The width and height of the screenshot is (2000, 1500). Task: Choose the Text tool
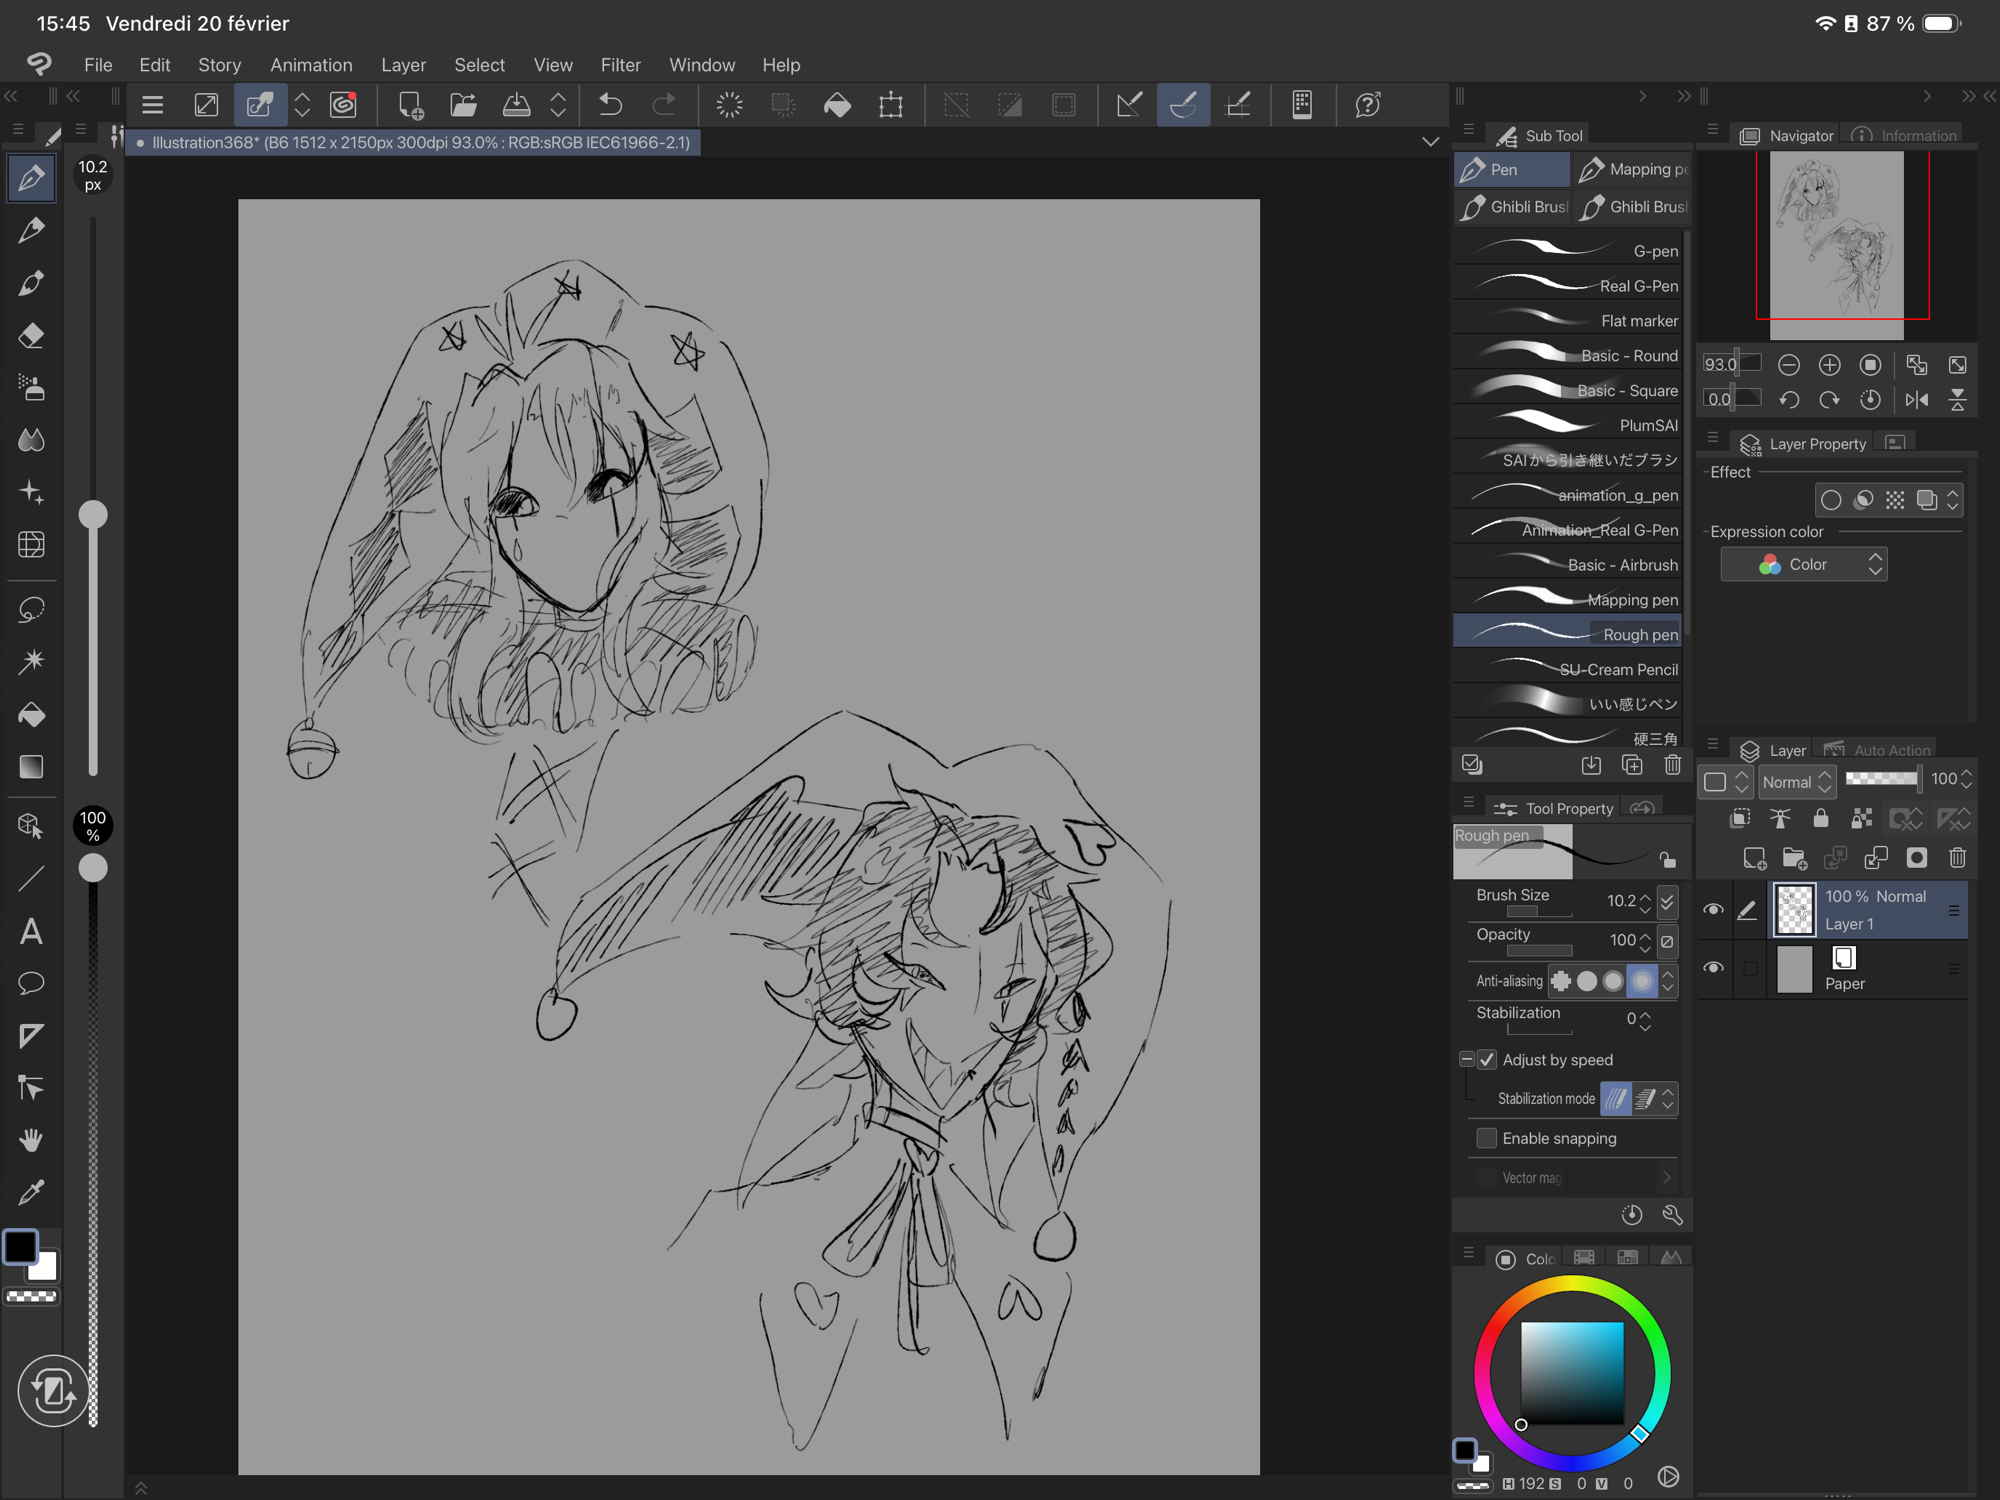(x=31, y=932)
